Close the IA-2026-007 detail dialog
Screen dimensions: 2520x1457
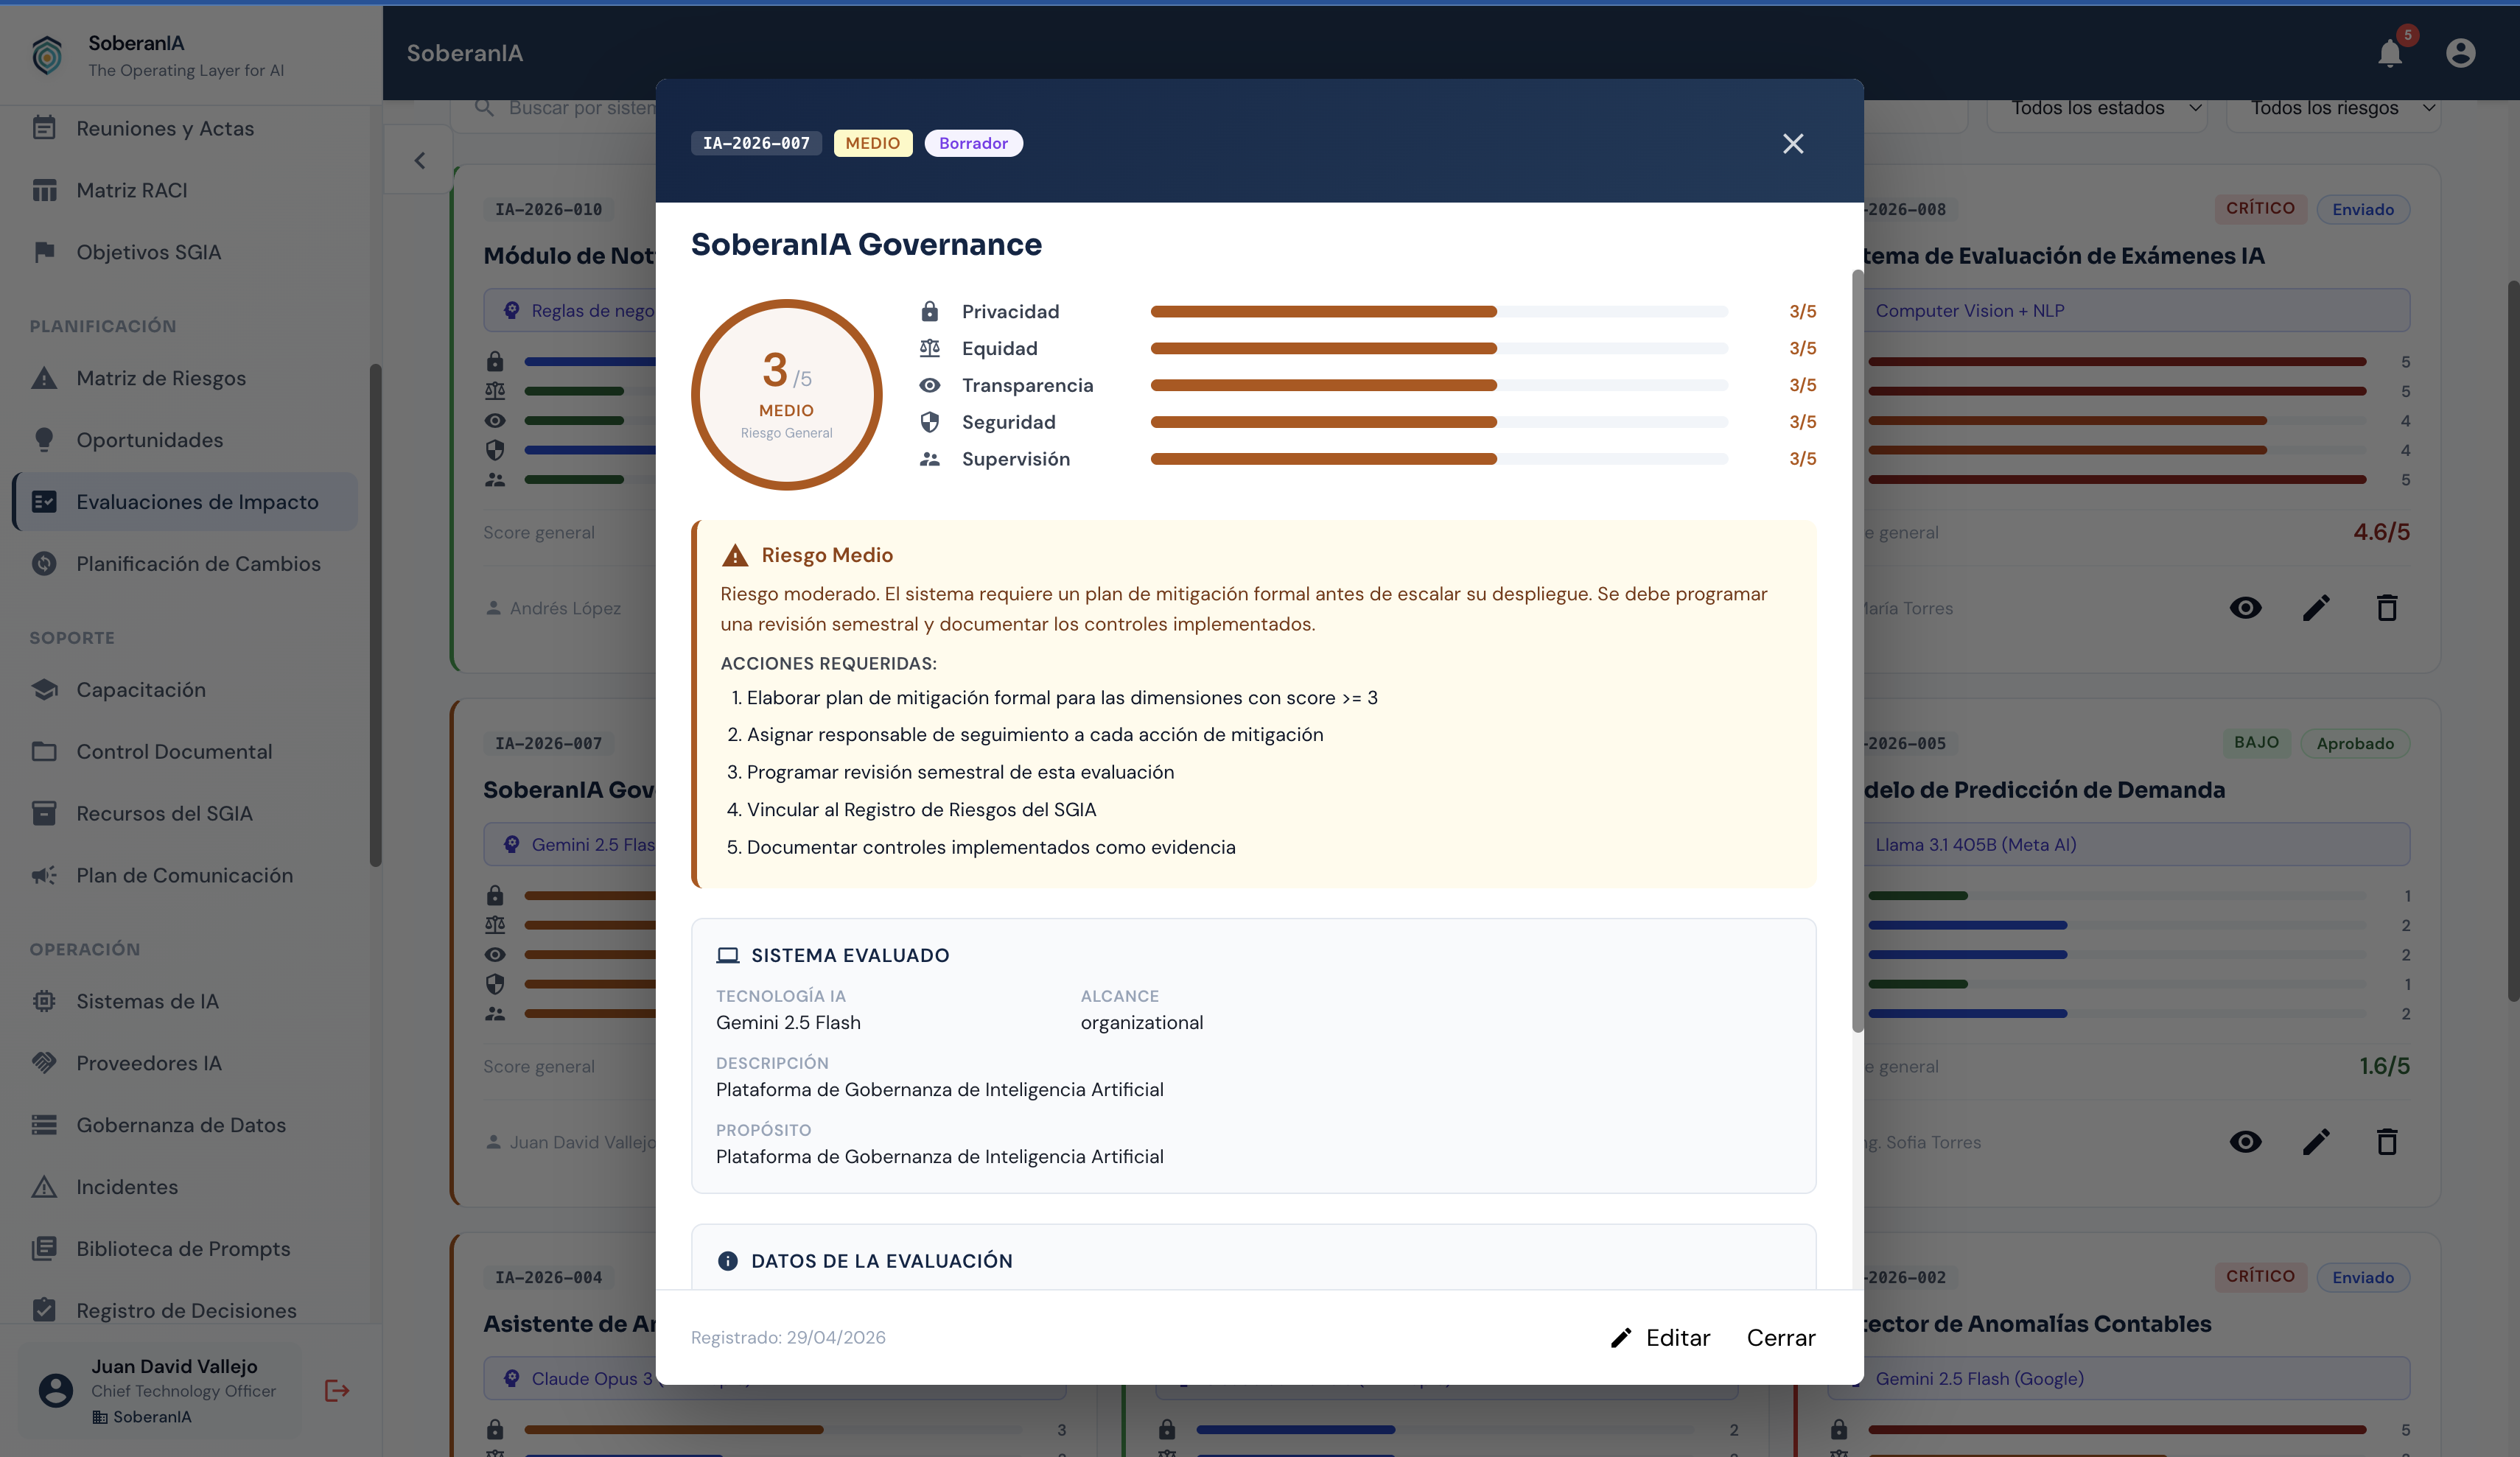1792,143
